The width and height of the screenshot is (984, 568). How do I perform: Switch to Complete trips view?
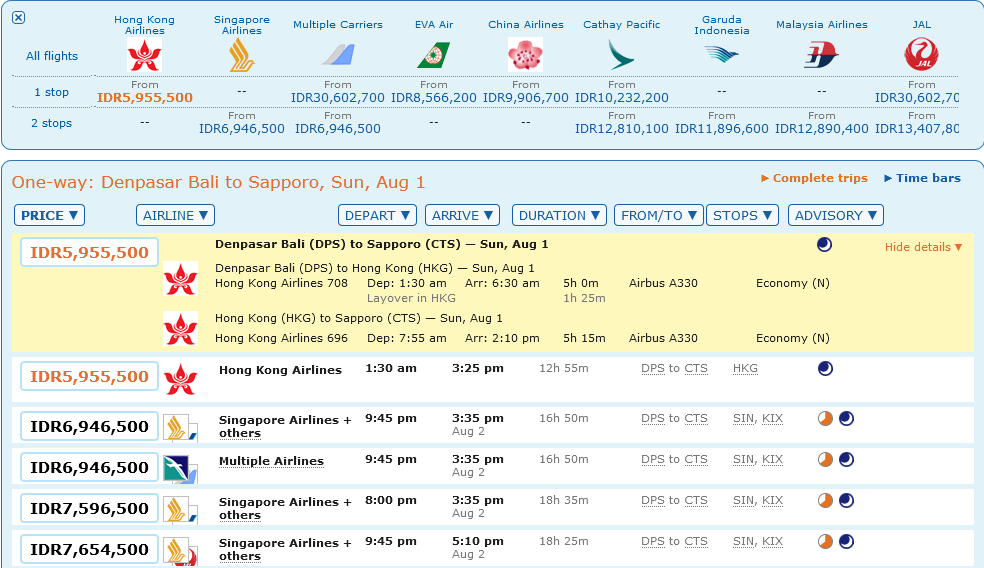814,178
